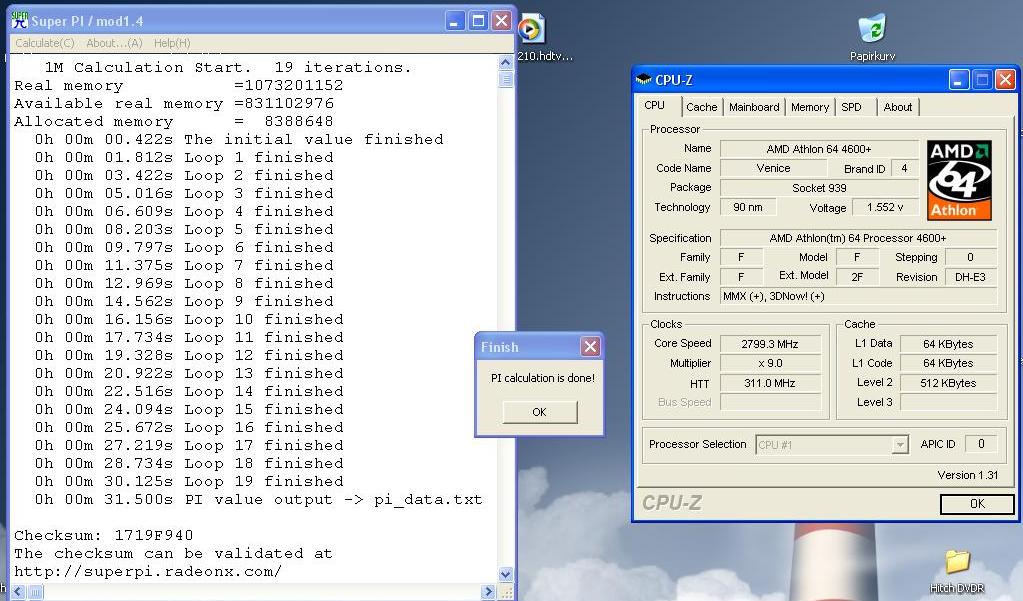Screen dimensions: 1023x601
Task: Minimize the Super PI window
Action: coord(455,21)
